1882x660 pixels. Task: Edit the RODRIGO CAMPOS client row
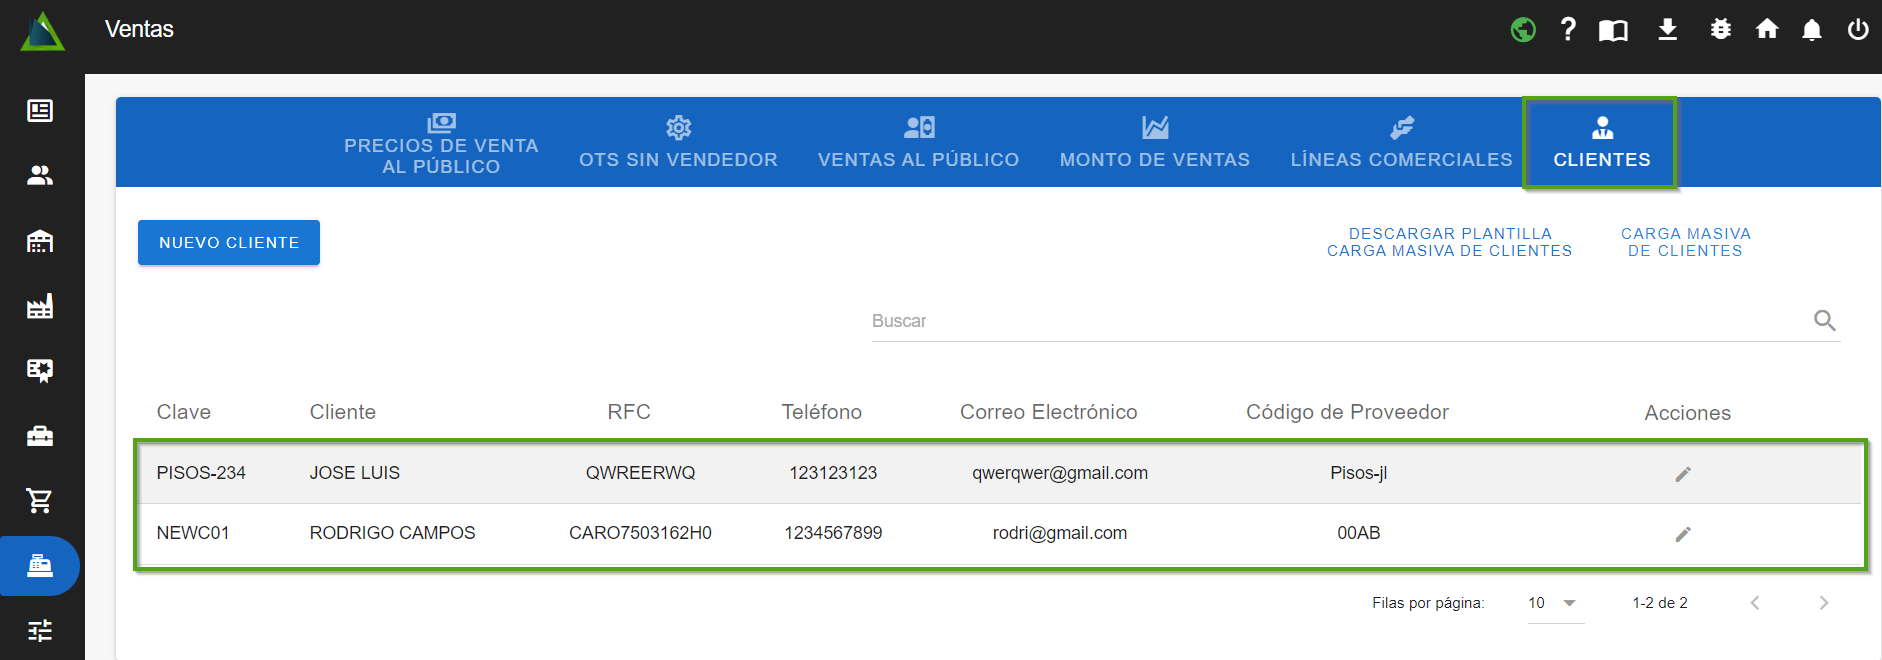(1683, 534)
